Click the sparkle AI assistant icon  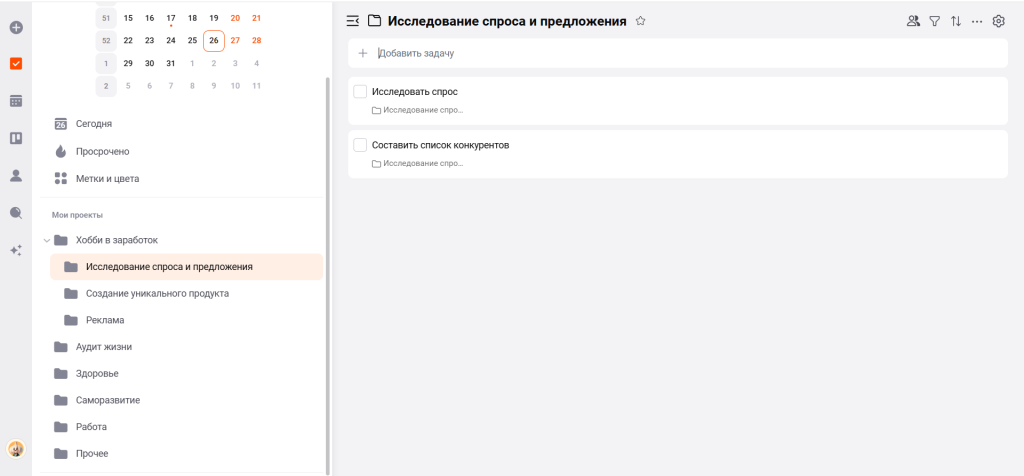pyautogui.click(x=16, y=250)
